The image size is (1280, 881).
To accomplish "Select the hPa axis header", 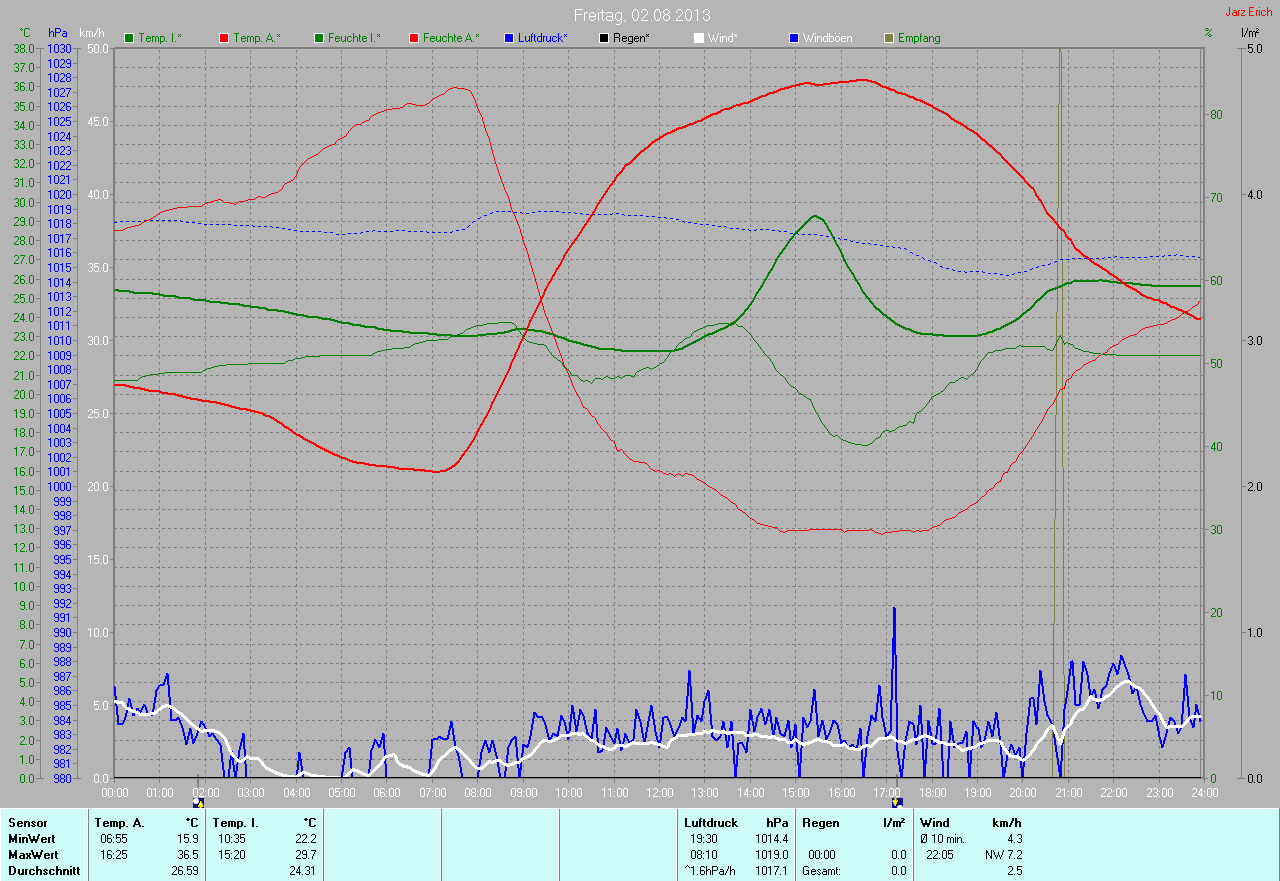I will [58, 33].
